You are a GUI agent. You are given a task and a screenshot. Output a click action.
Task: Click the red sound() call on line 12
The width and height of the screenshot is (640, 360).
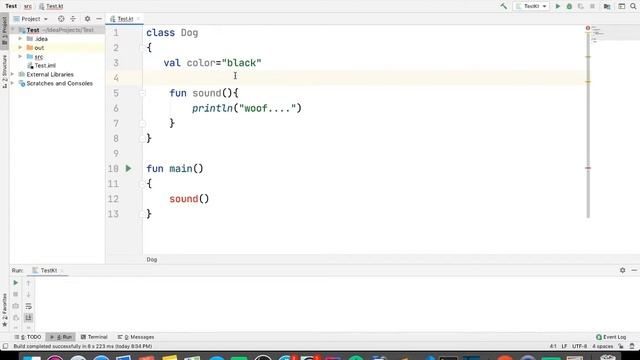click(189, 199)
